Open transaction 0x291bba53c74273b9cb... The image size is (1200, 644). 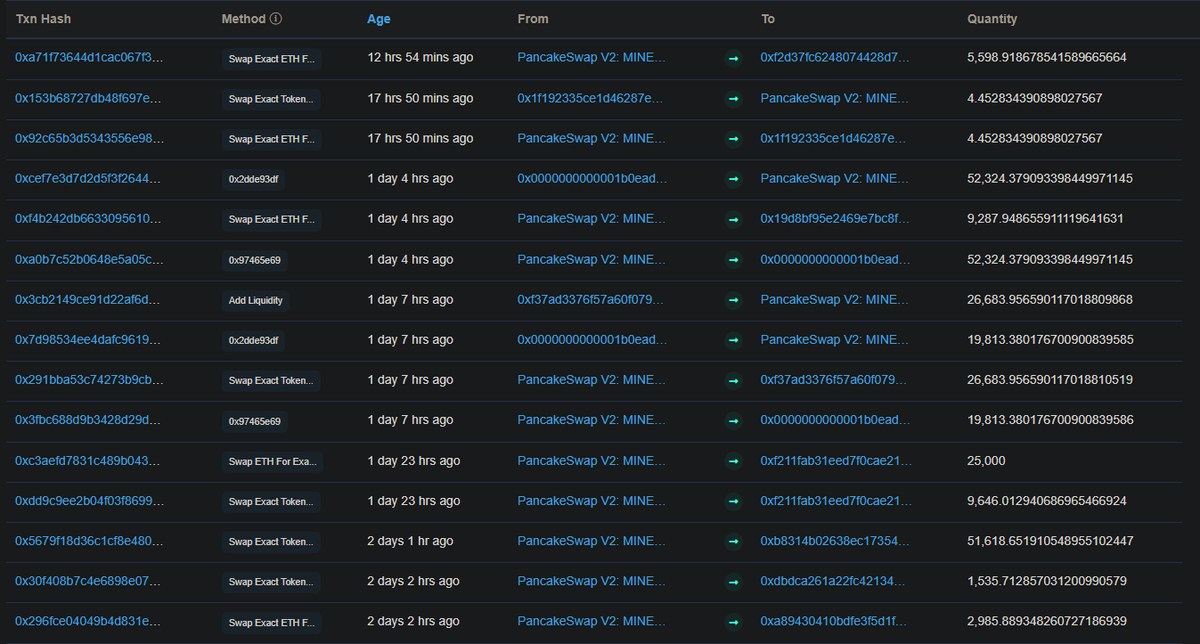pyautogui.click(x=89, y=380)
